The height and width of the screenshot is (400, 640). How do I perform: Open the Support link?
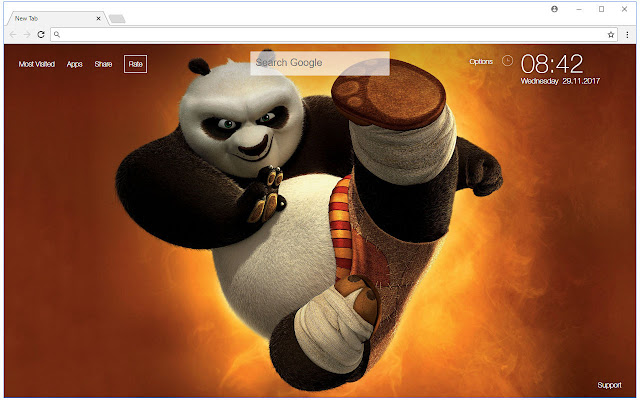[x=609, y=385]
